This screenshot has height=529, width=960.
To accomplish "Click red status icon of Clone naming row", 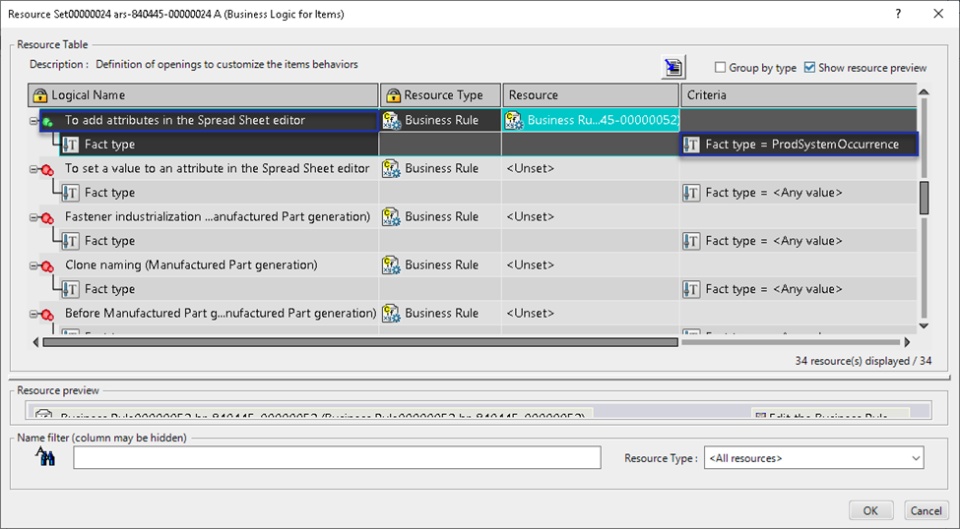I will 47,267.
